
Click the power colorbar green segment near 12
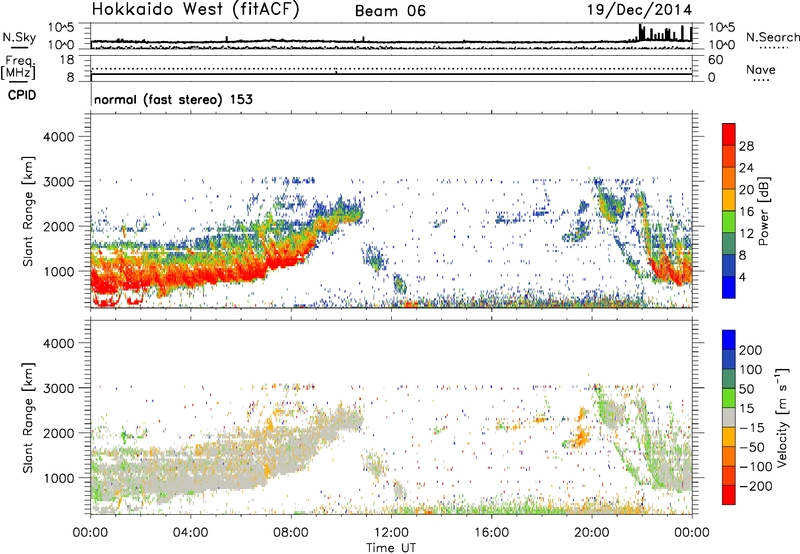(729, 221)
